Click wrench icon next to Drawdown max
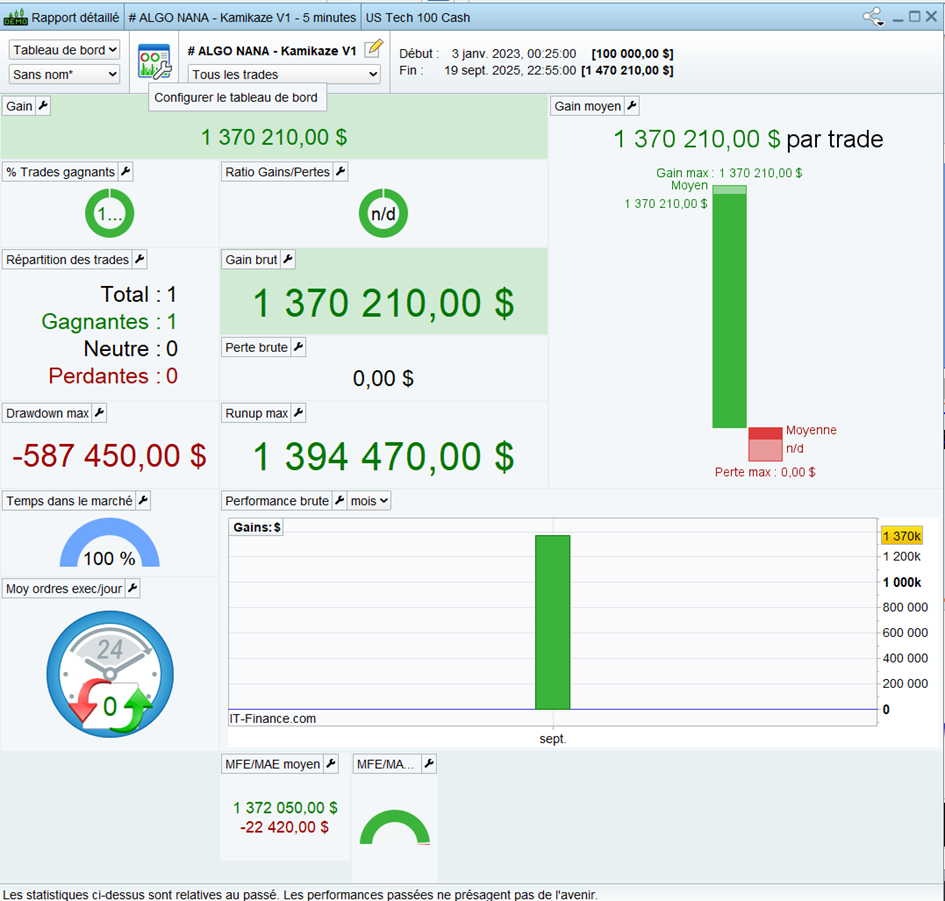This screenshot has width=945, height=901. click(99, 413)
